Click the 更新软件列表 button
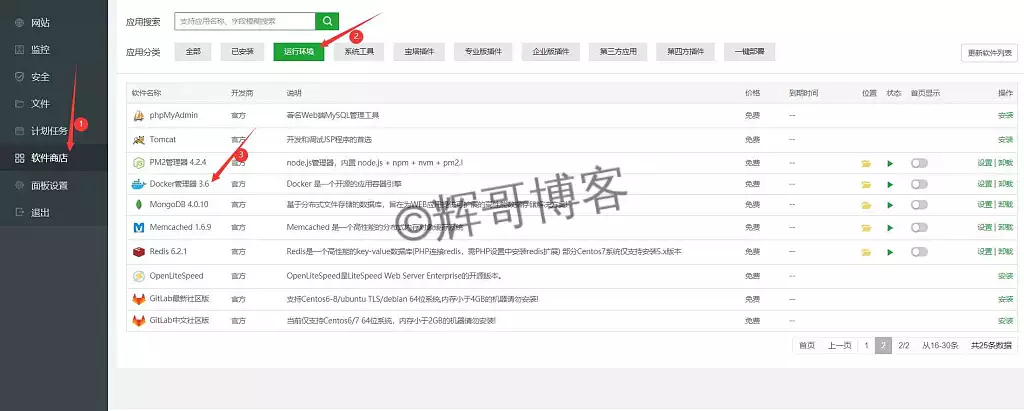The height and width of the screenshot is (411, 1024). click(989, 53)
